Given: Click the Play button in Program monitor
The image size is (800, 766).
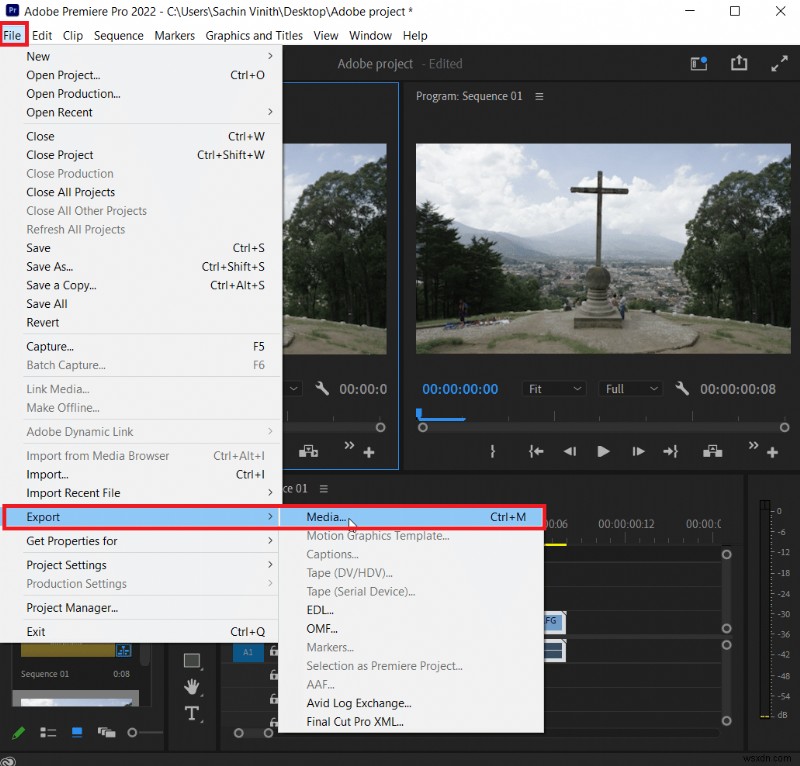Looking at the screenshot, I should pos(603,452).
